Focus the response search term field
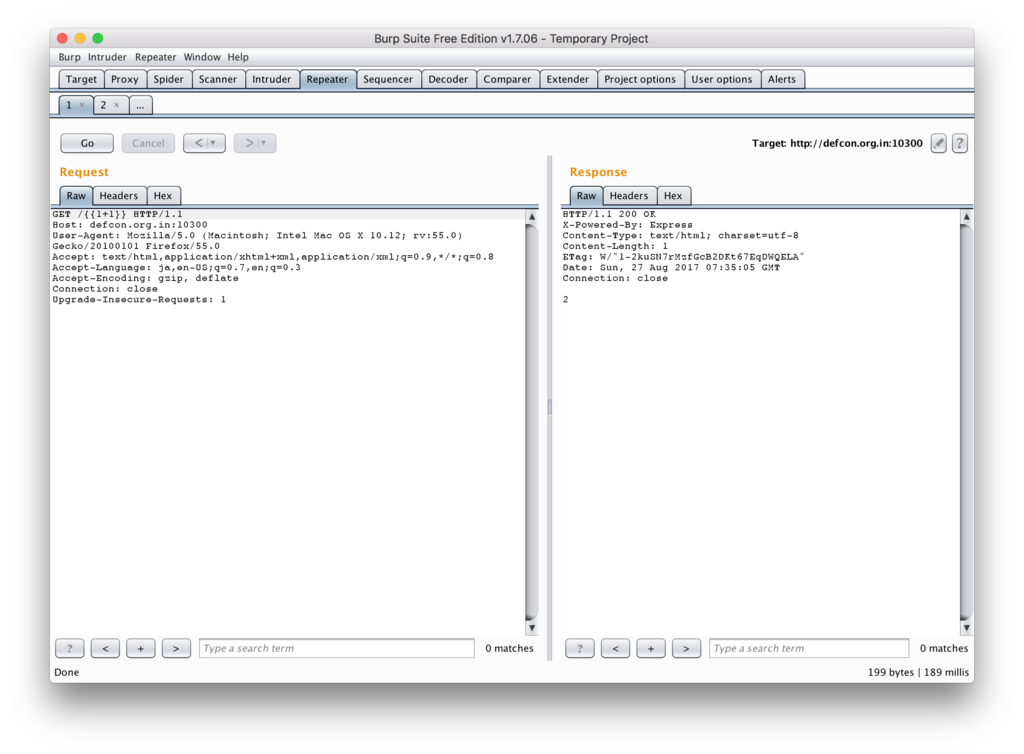This screenshot has width=1024, height=754. point(809,648)
